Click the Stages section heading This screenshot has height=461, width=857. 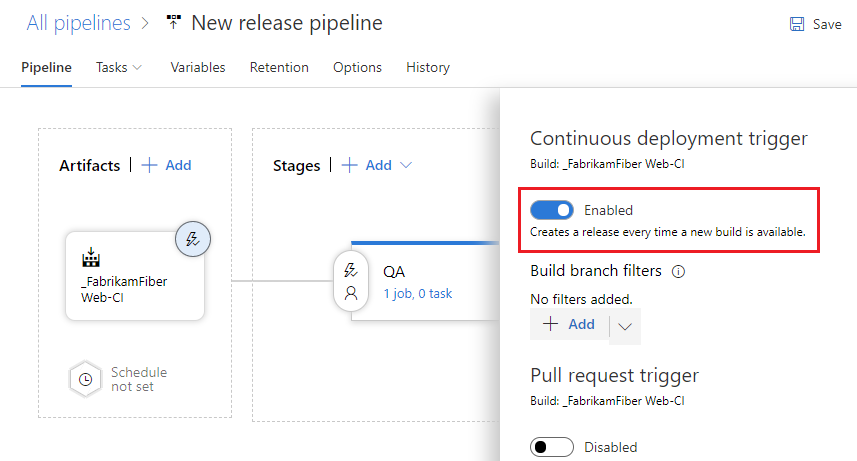[x=296, y=165]
